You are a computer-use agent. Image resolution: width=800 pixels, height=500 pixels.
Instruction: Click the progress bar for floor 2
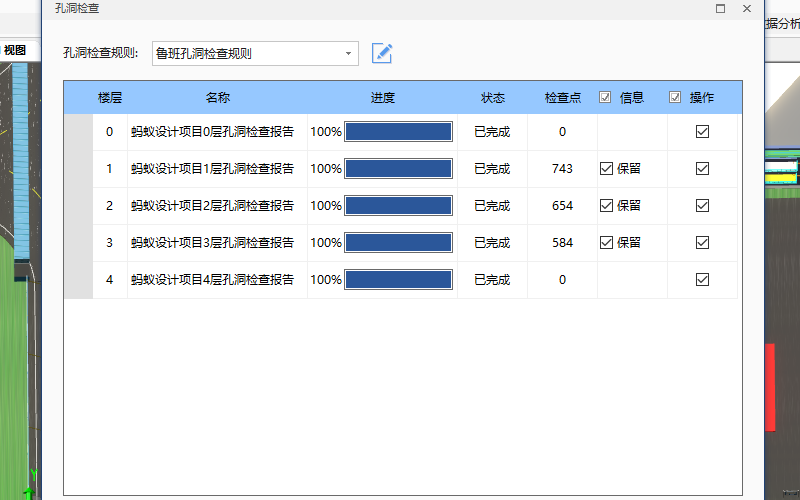click(x=398, y=206)
